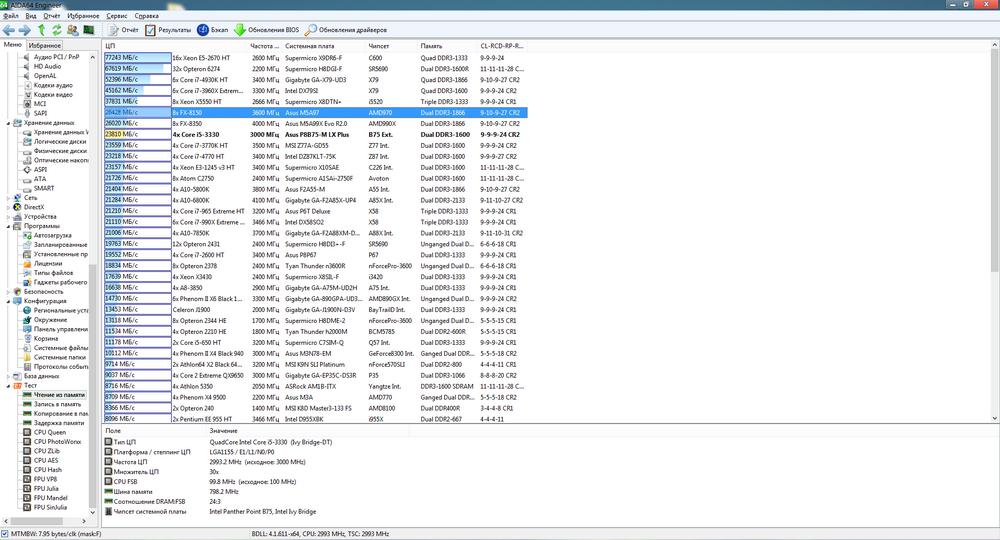Image resolution: width=1000 pixels, height=540 pixels.
Task: Click the green Refresh icon in the toolbar
Action: [57, 30]
